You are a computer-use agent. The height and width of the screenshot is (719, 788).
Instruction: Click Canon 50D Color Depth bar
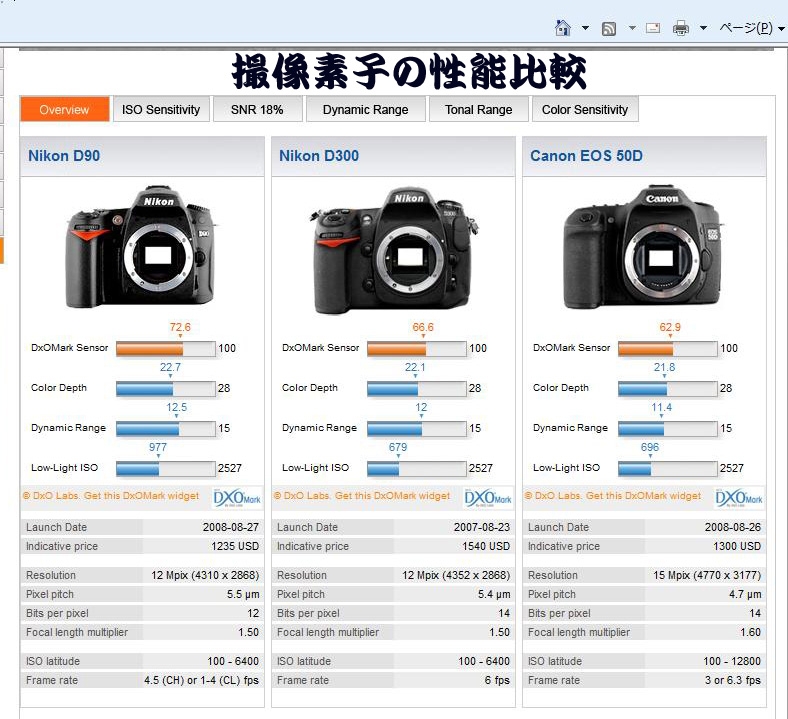click(x=667, y=389)
